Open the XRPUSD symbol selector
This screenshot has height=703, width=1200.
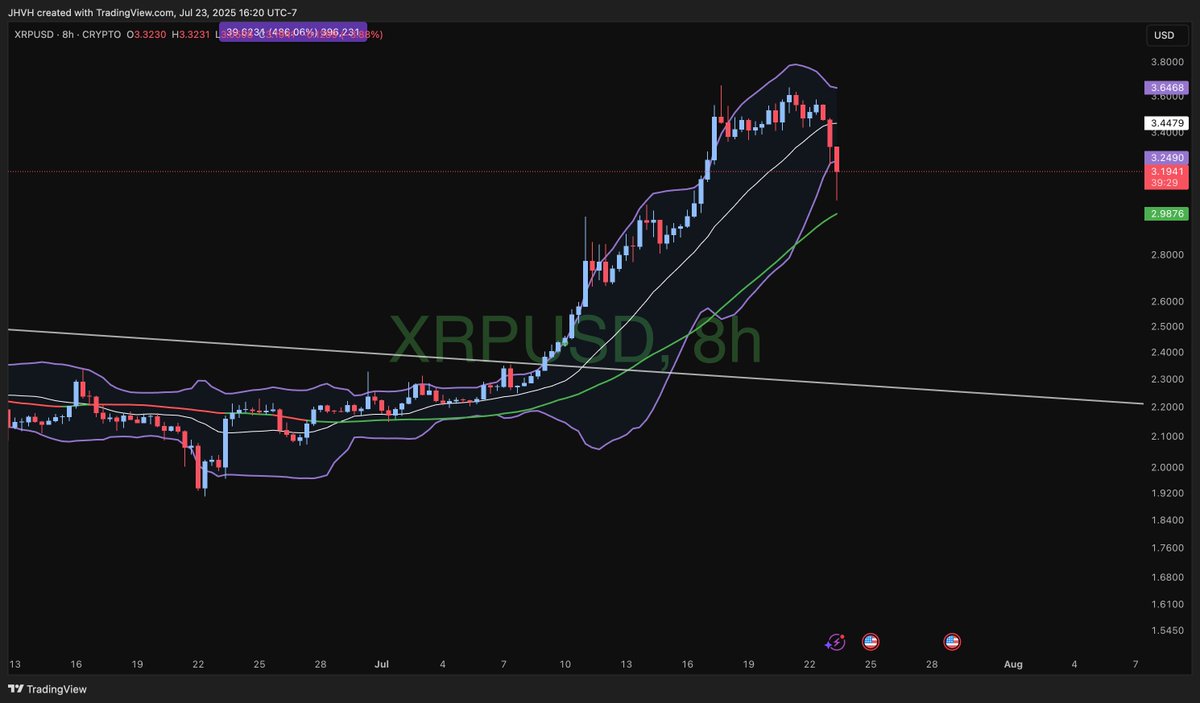pos(33,33)
